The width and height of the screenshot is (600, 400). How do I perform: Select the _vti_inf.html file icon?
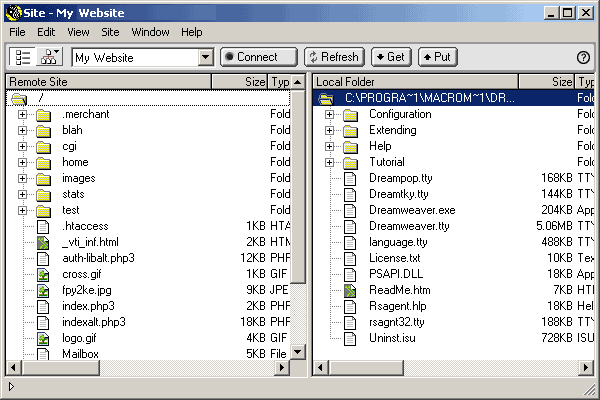43,243
